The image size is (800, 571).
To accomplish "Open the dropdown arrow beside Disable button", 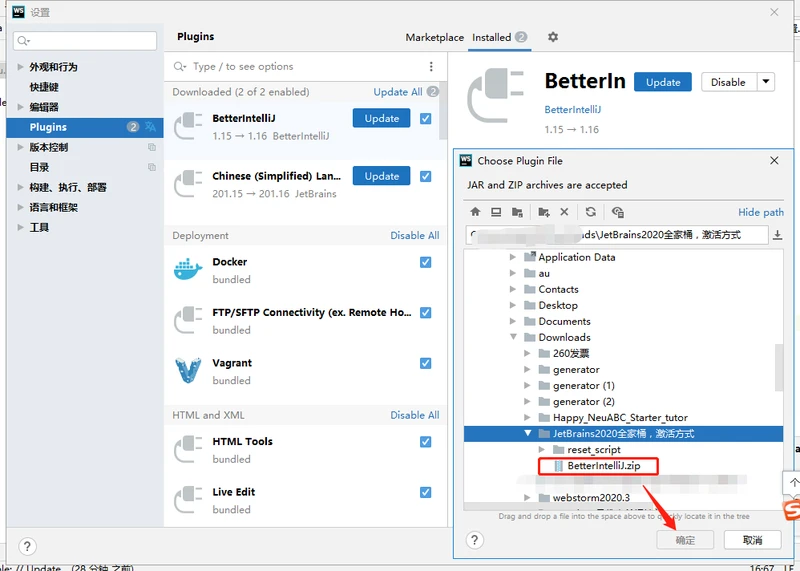I will pyautogui.click(x=766, y=82).
